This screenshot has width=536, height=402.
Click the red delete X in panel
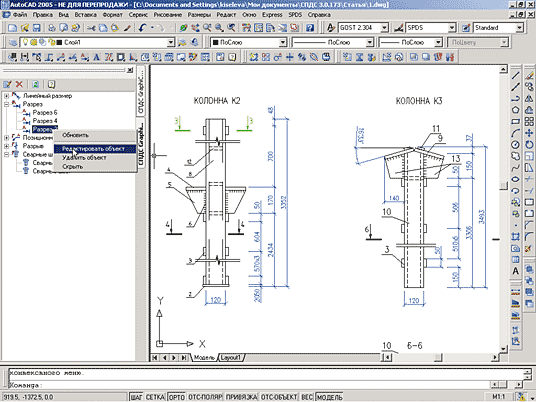tap(19, 84)
